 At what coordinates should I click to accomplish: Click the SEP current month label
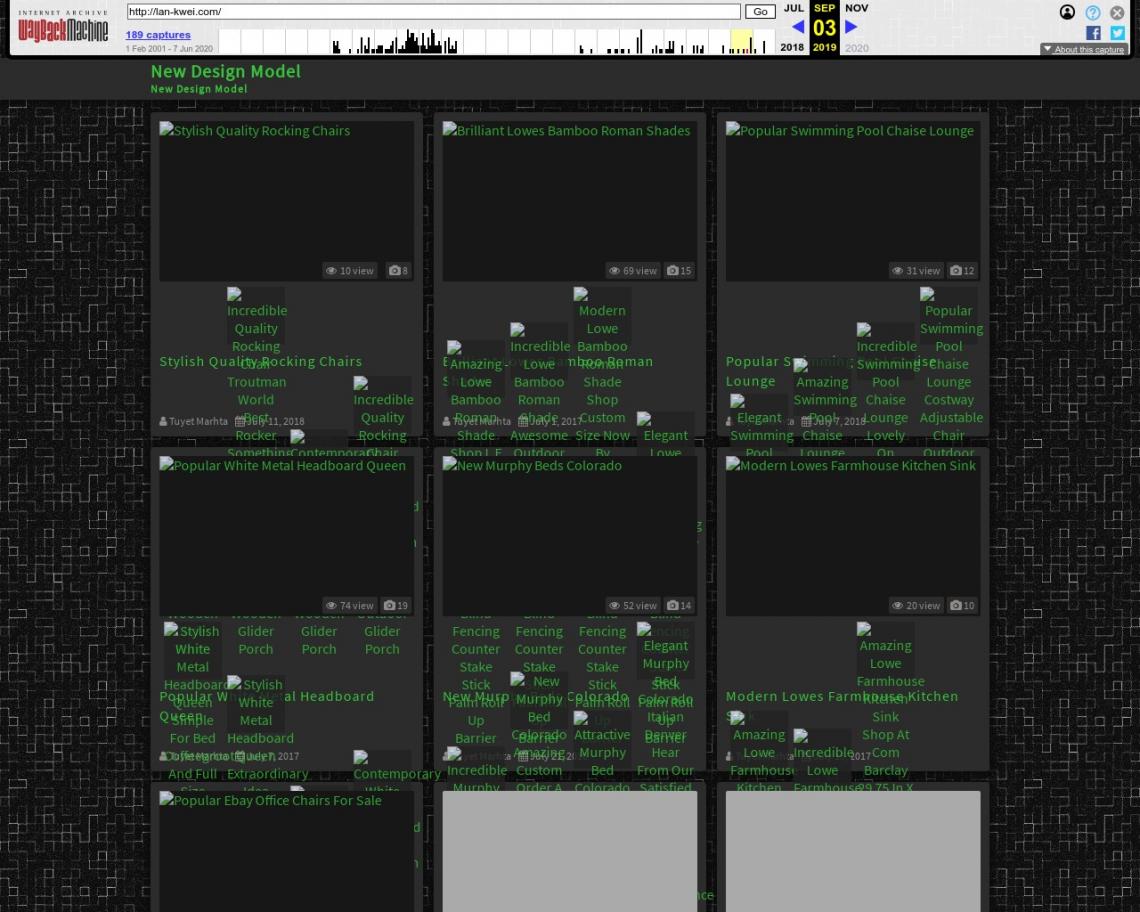824,8
